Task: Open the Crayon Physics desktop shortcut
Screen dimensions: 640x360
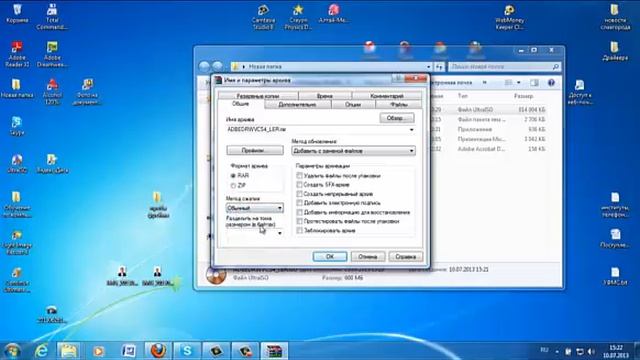Action: click(x=298, y=16)
